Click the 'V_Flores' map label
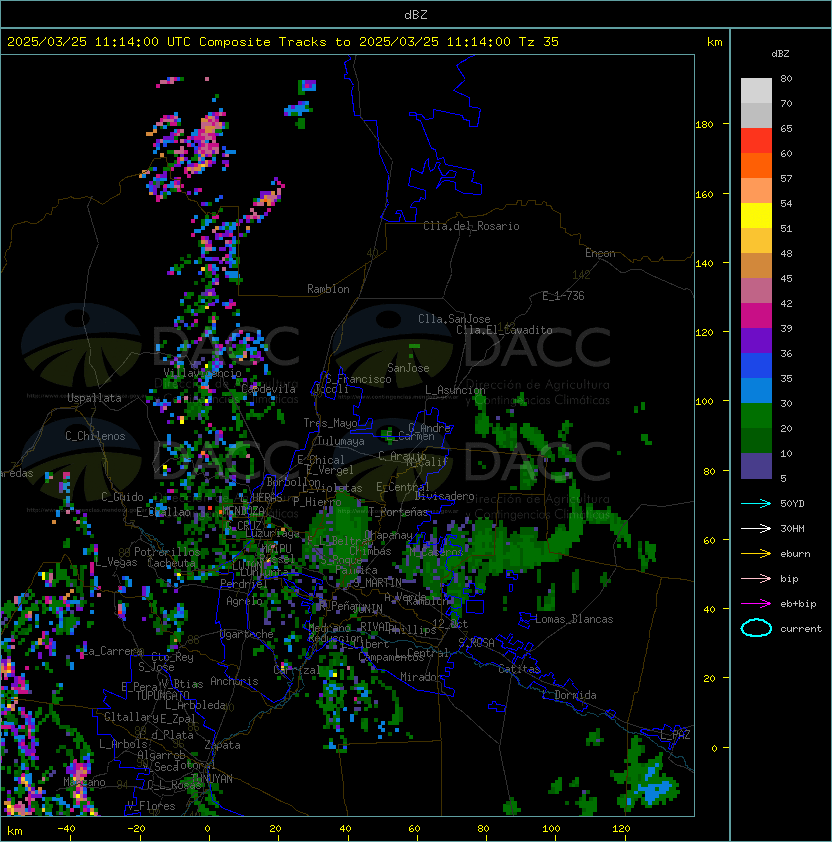The width and height of the screenshot is (832, 842). pyautogui.click(x=151, y=806)
